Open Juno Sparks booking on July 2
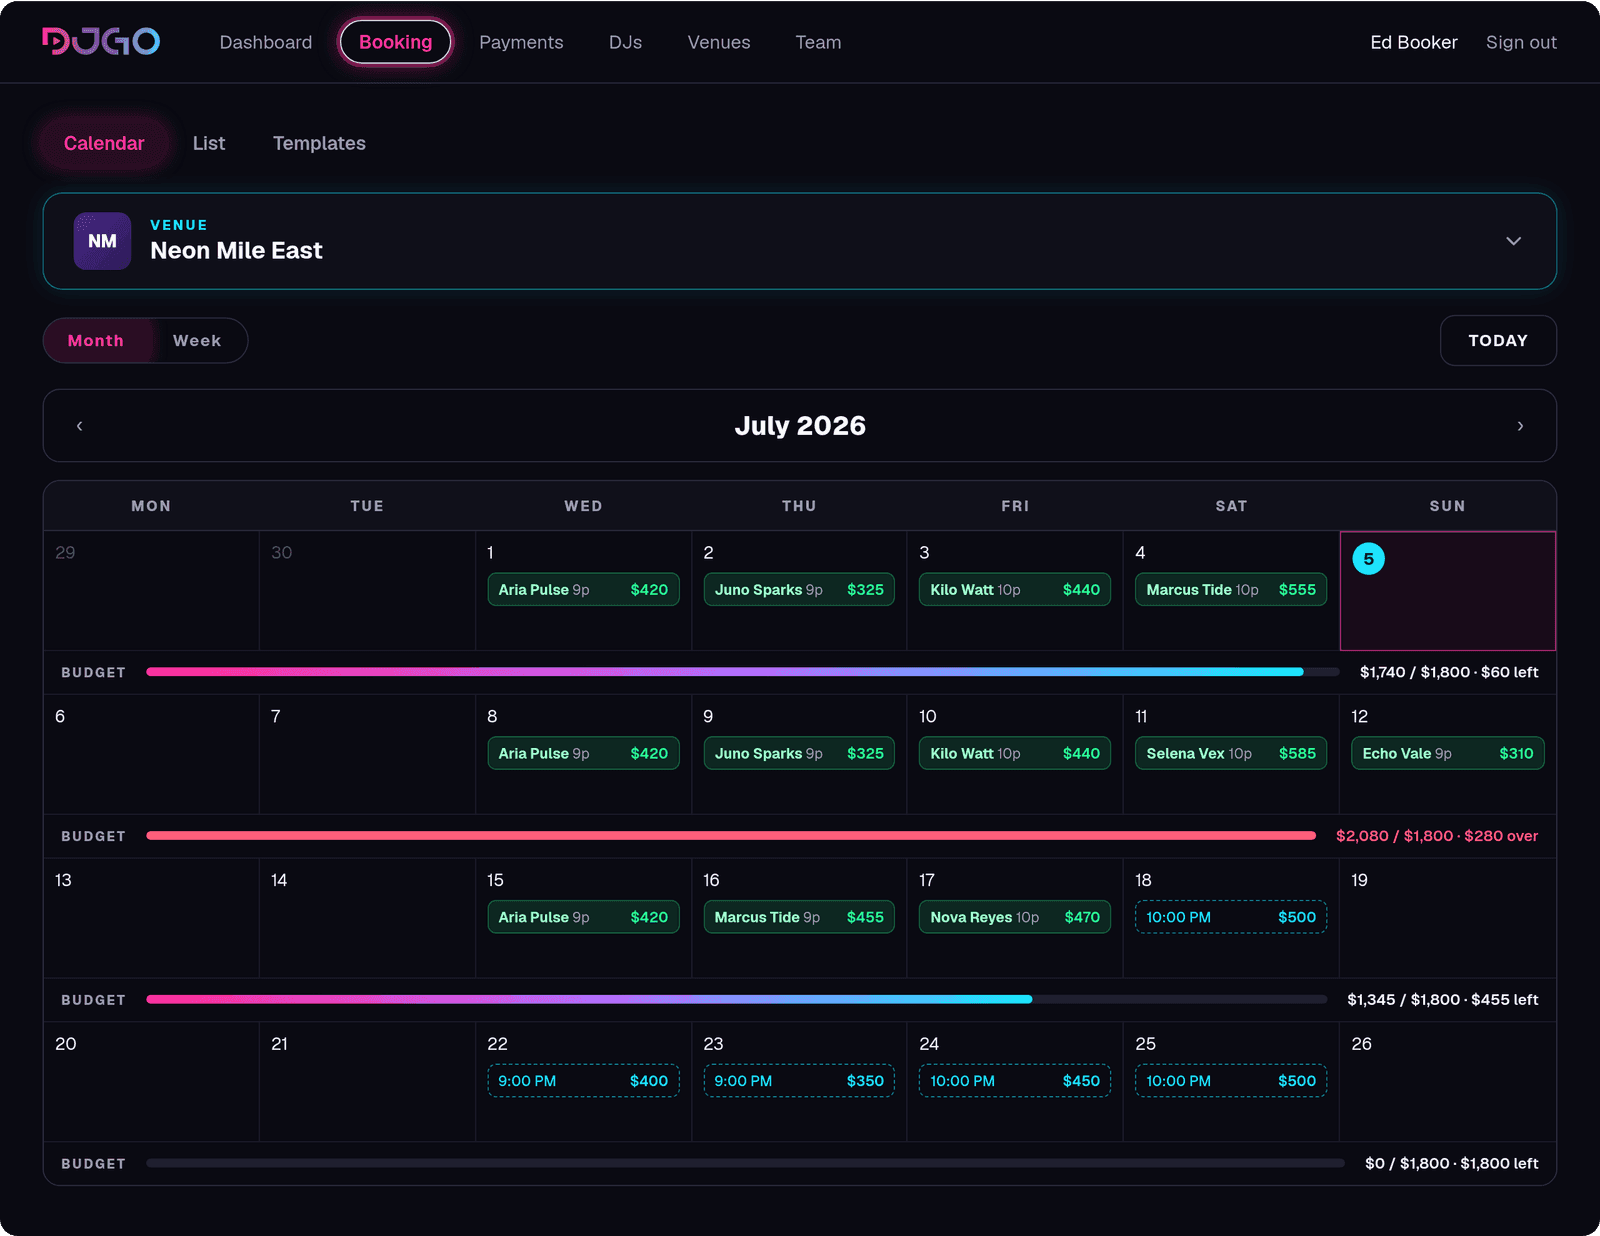This screenshot has height=1236, width=1600. 800,590
